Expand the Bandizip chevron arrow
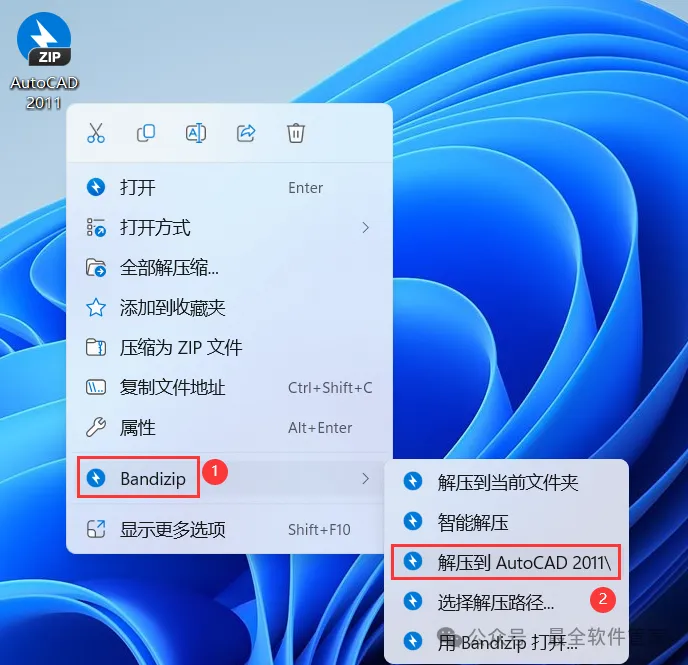This screenshot has height=665, width=688. click(x=365, y=478)
